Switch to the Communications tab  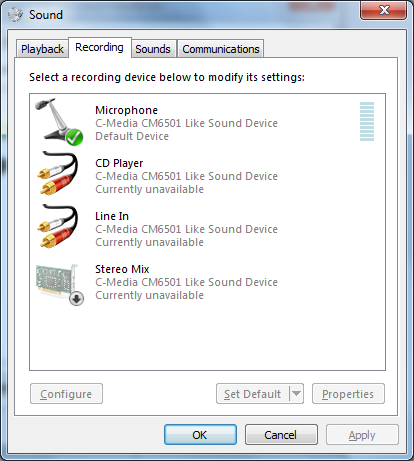221,49
